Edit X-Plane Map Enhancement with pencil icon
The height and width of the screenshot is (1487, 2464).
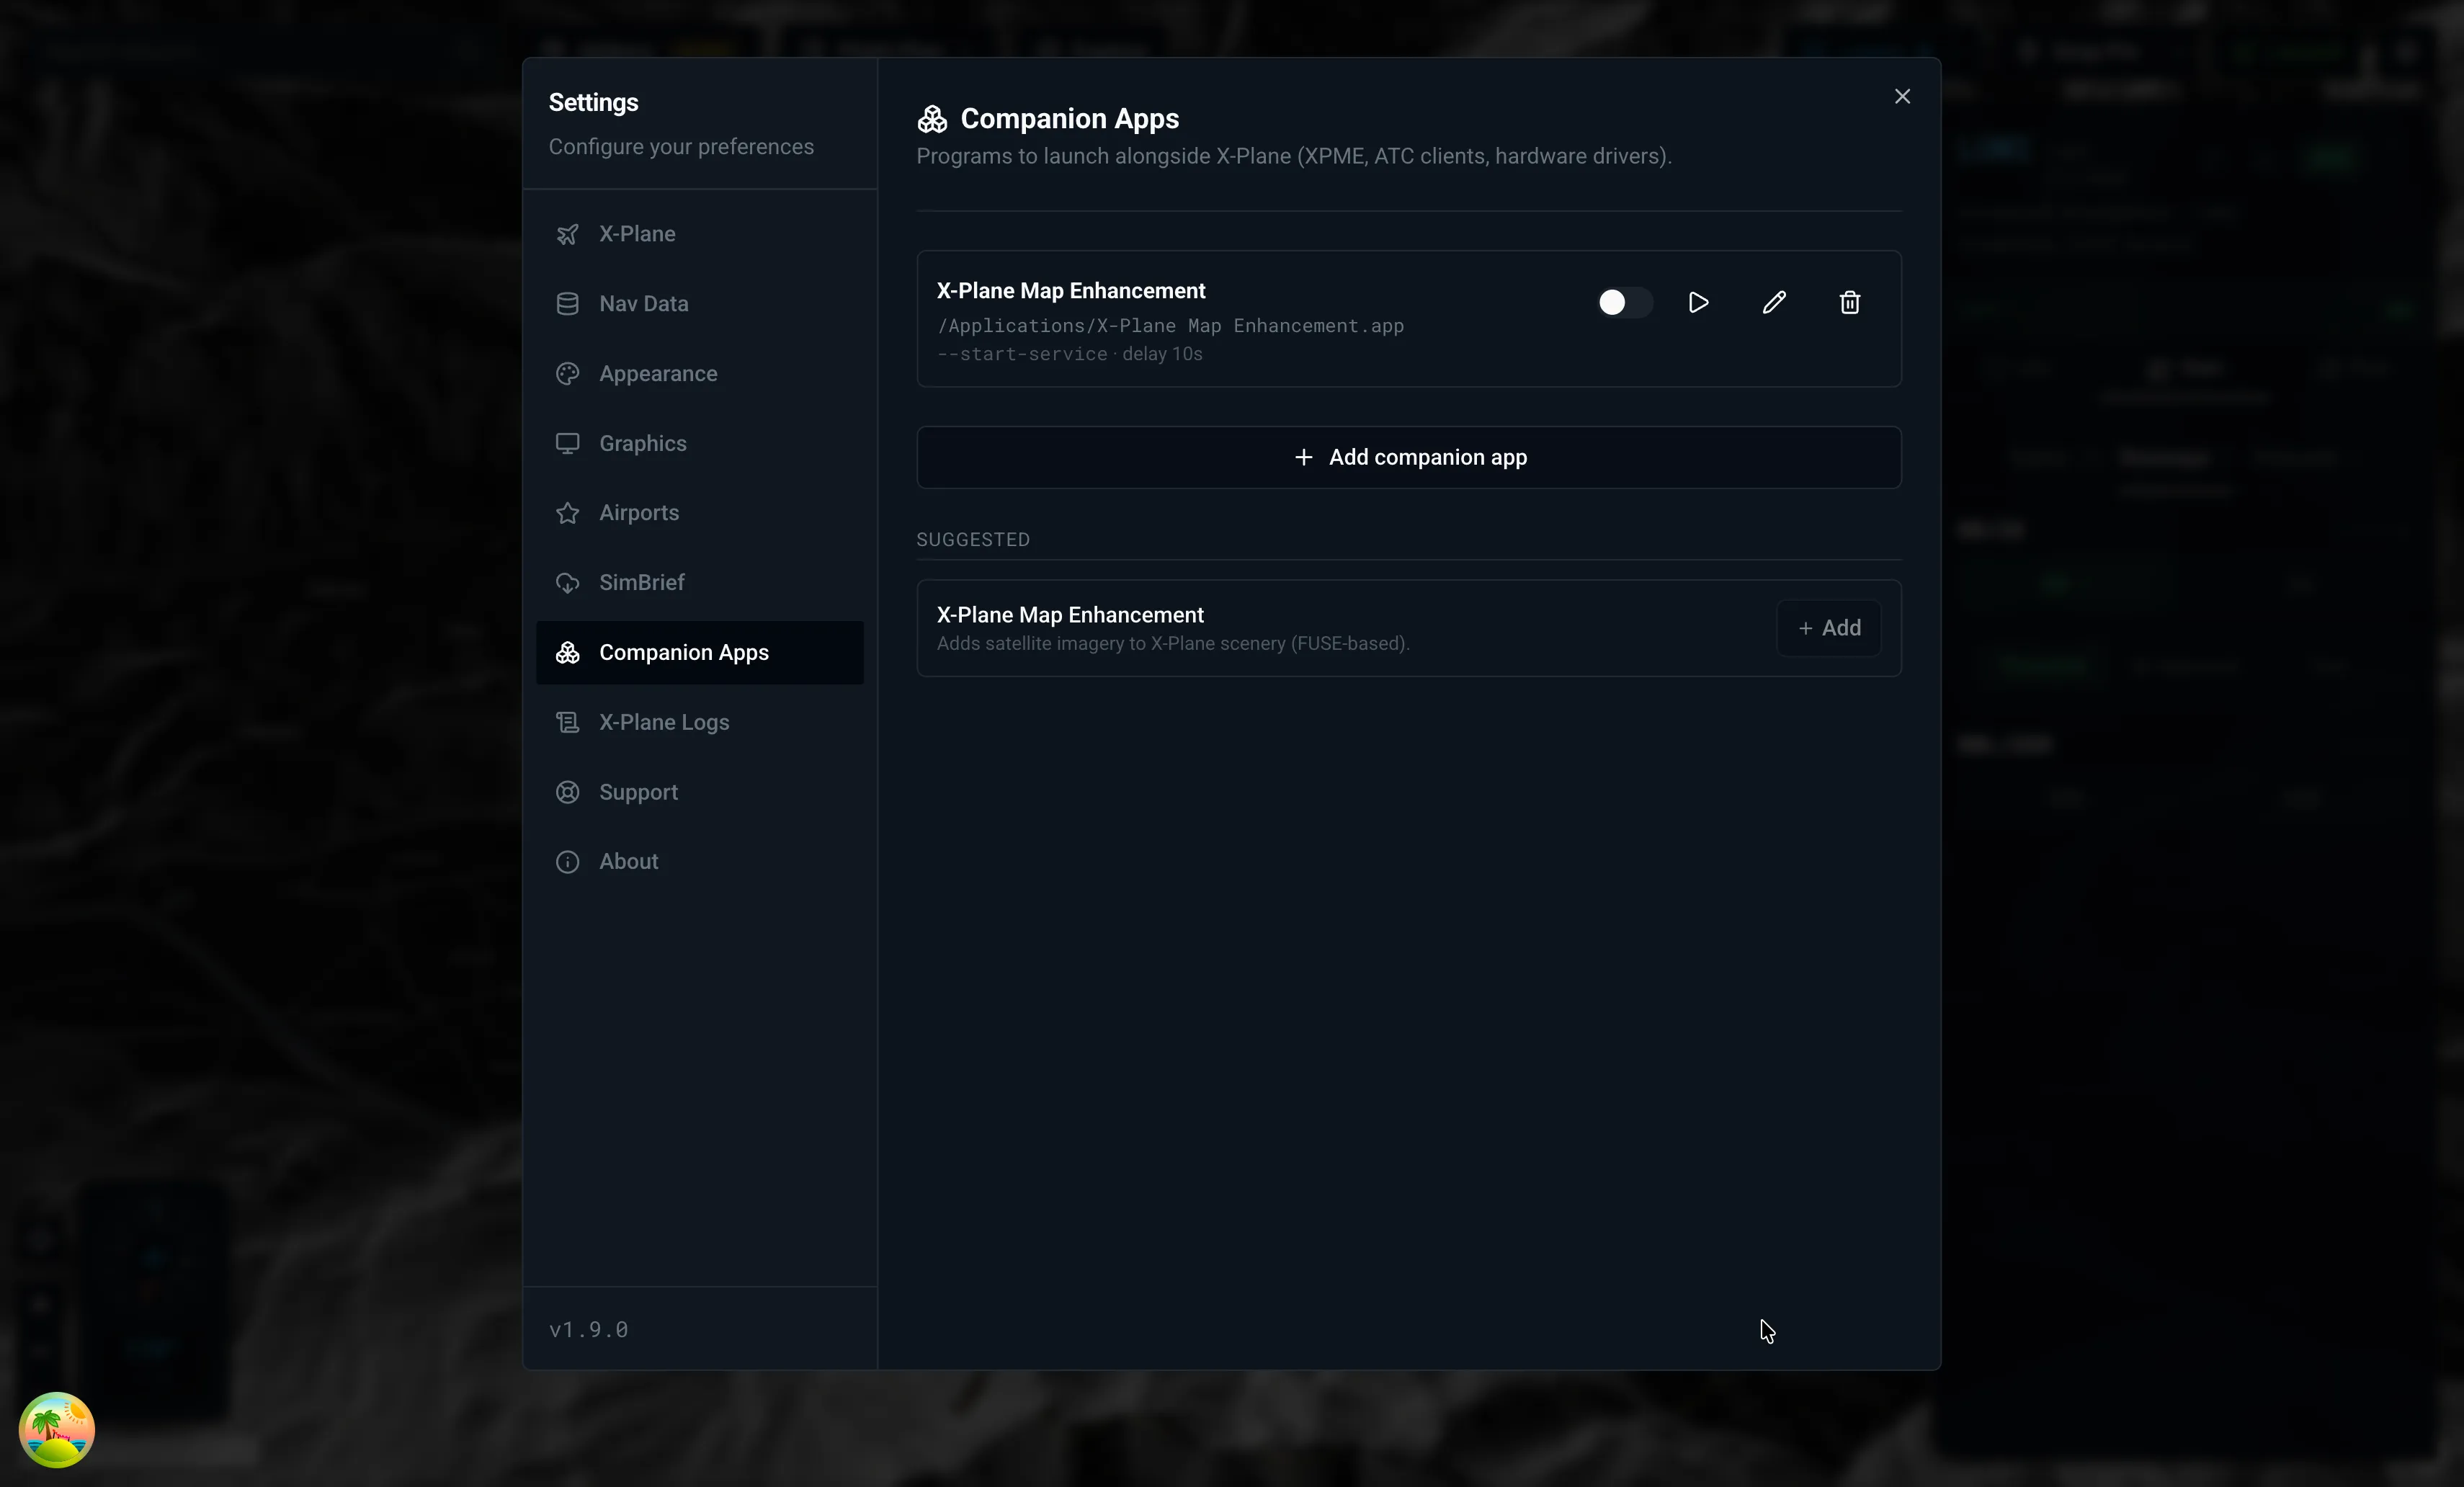(x=1774, y=302)
